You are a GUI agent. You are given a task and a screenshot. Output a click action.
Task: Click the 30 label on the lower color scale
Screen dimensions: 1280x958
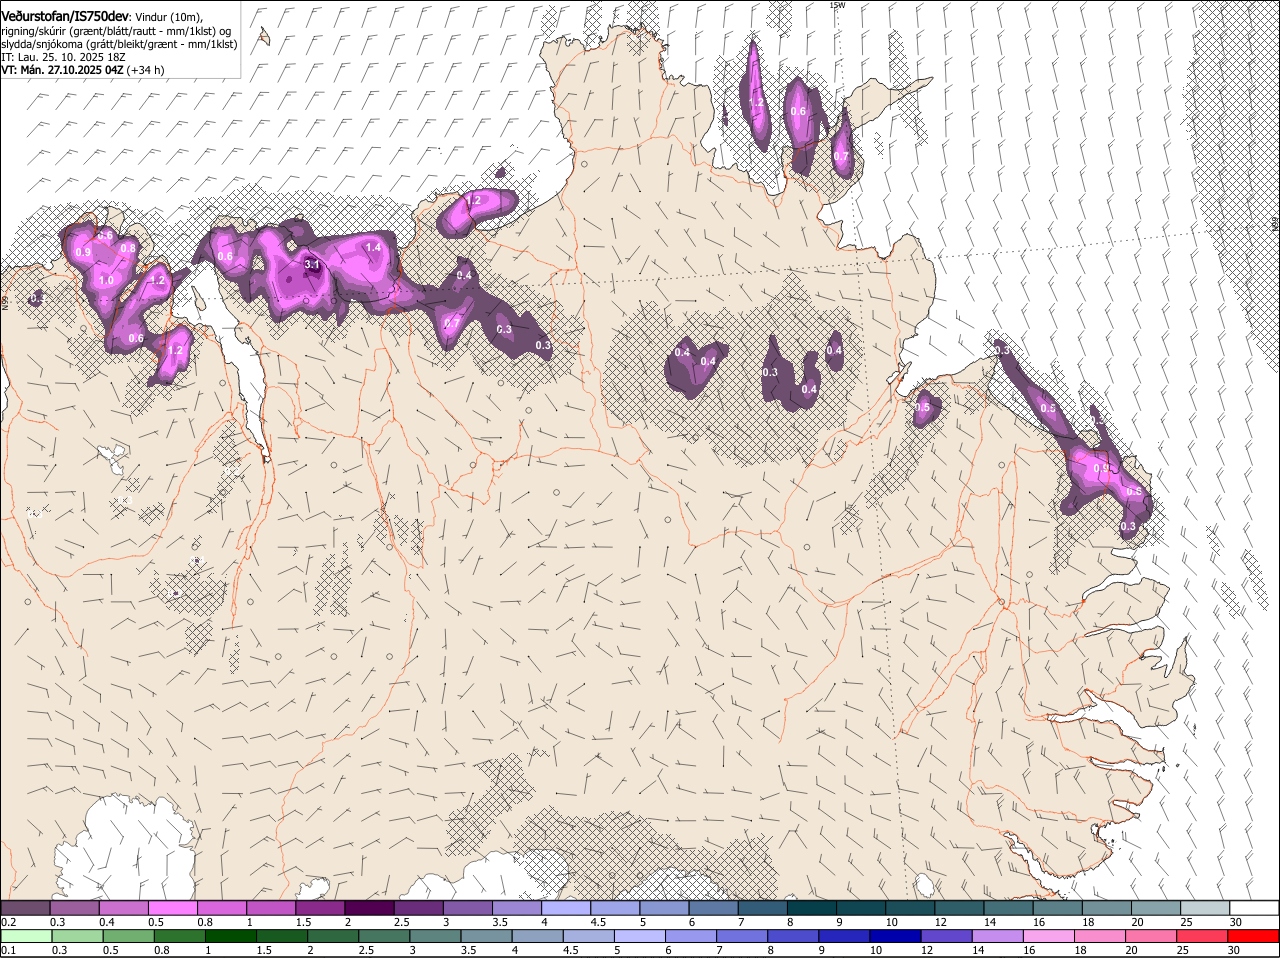pyautogui.click(x=1233, y=950)
